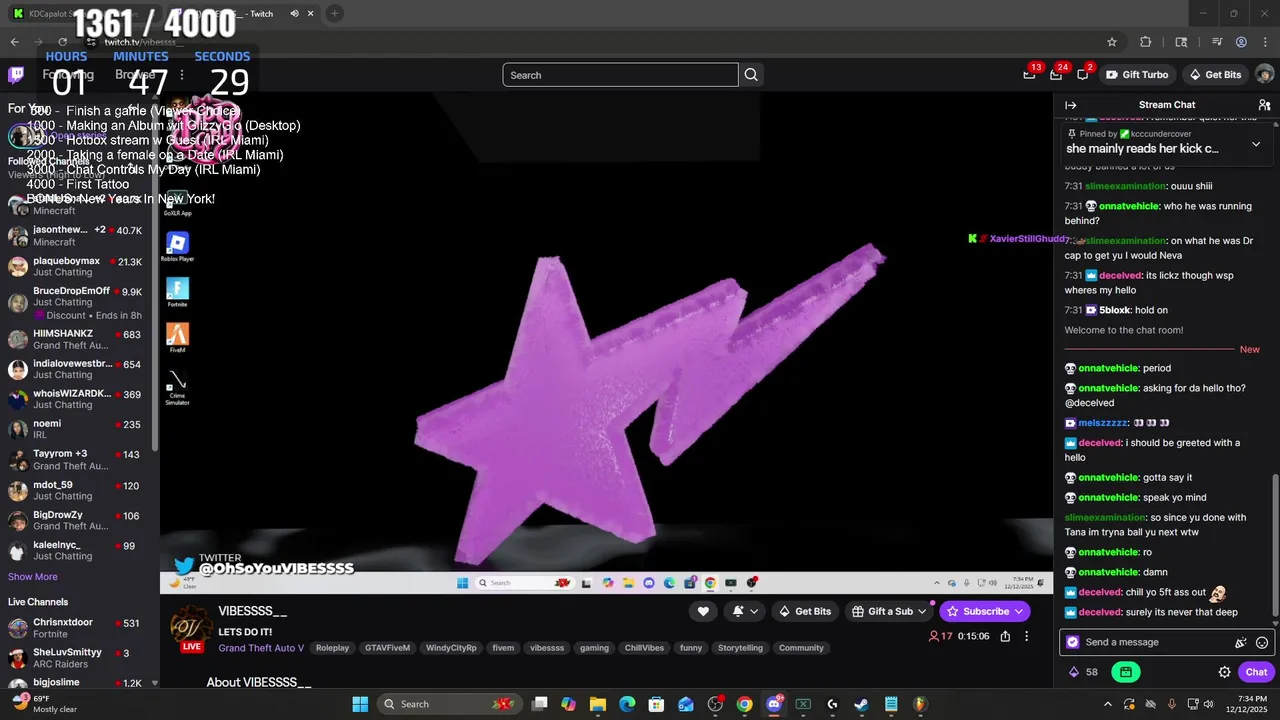Open the notification bell dropdown for VIBESSSS__
This screenshot has width=1280, height=720.
tap(745, 611)
